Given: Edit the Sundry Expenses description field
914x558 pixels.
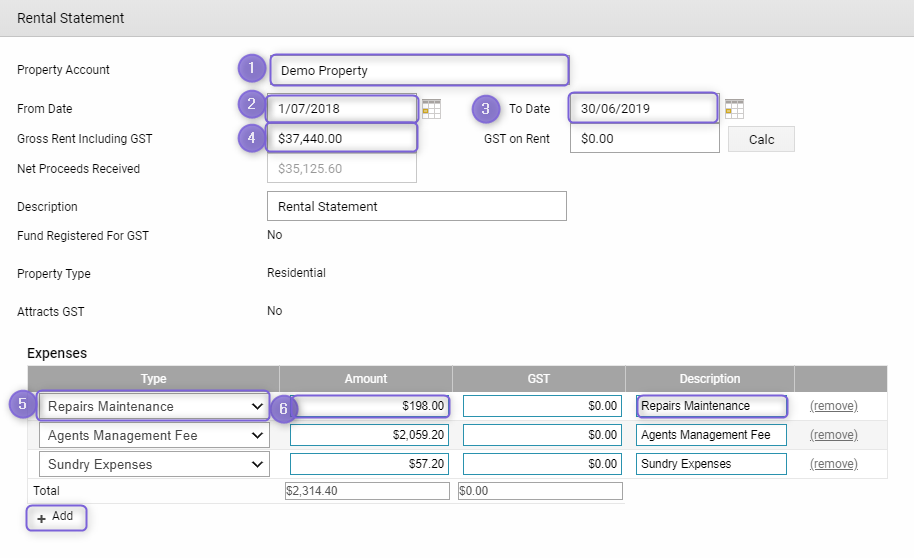Looking at the screenshot, I should click(711, 464).
